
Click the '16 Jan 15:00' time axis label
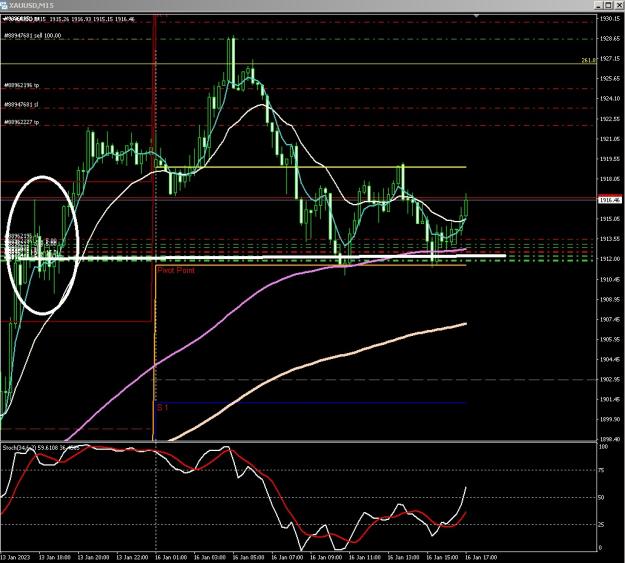click(442, 557)
